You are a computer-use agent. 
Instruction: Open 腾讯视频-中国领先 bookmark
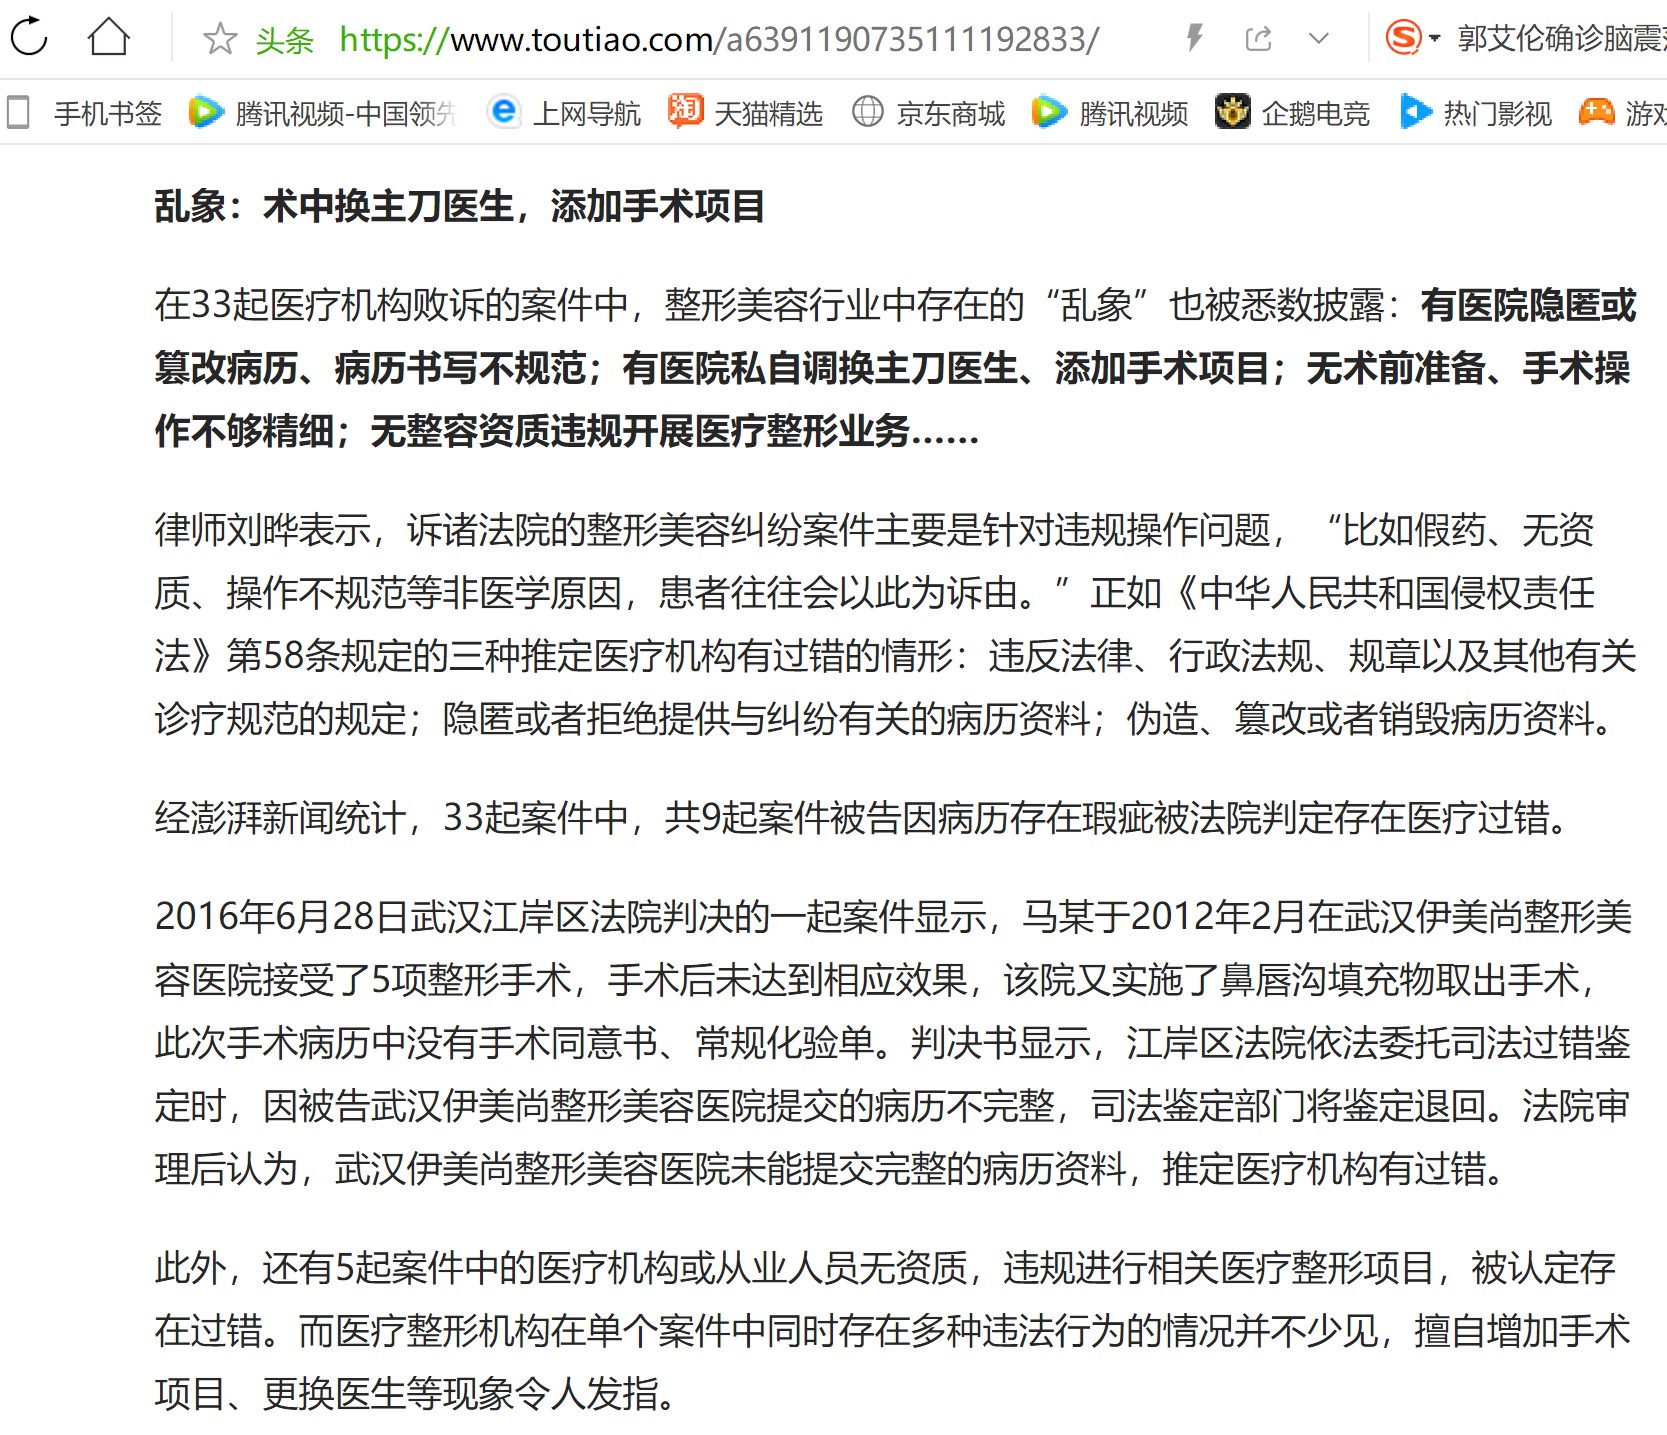[346, 113]
